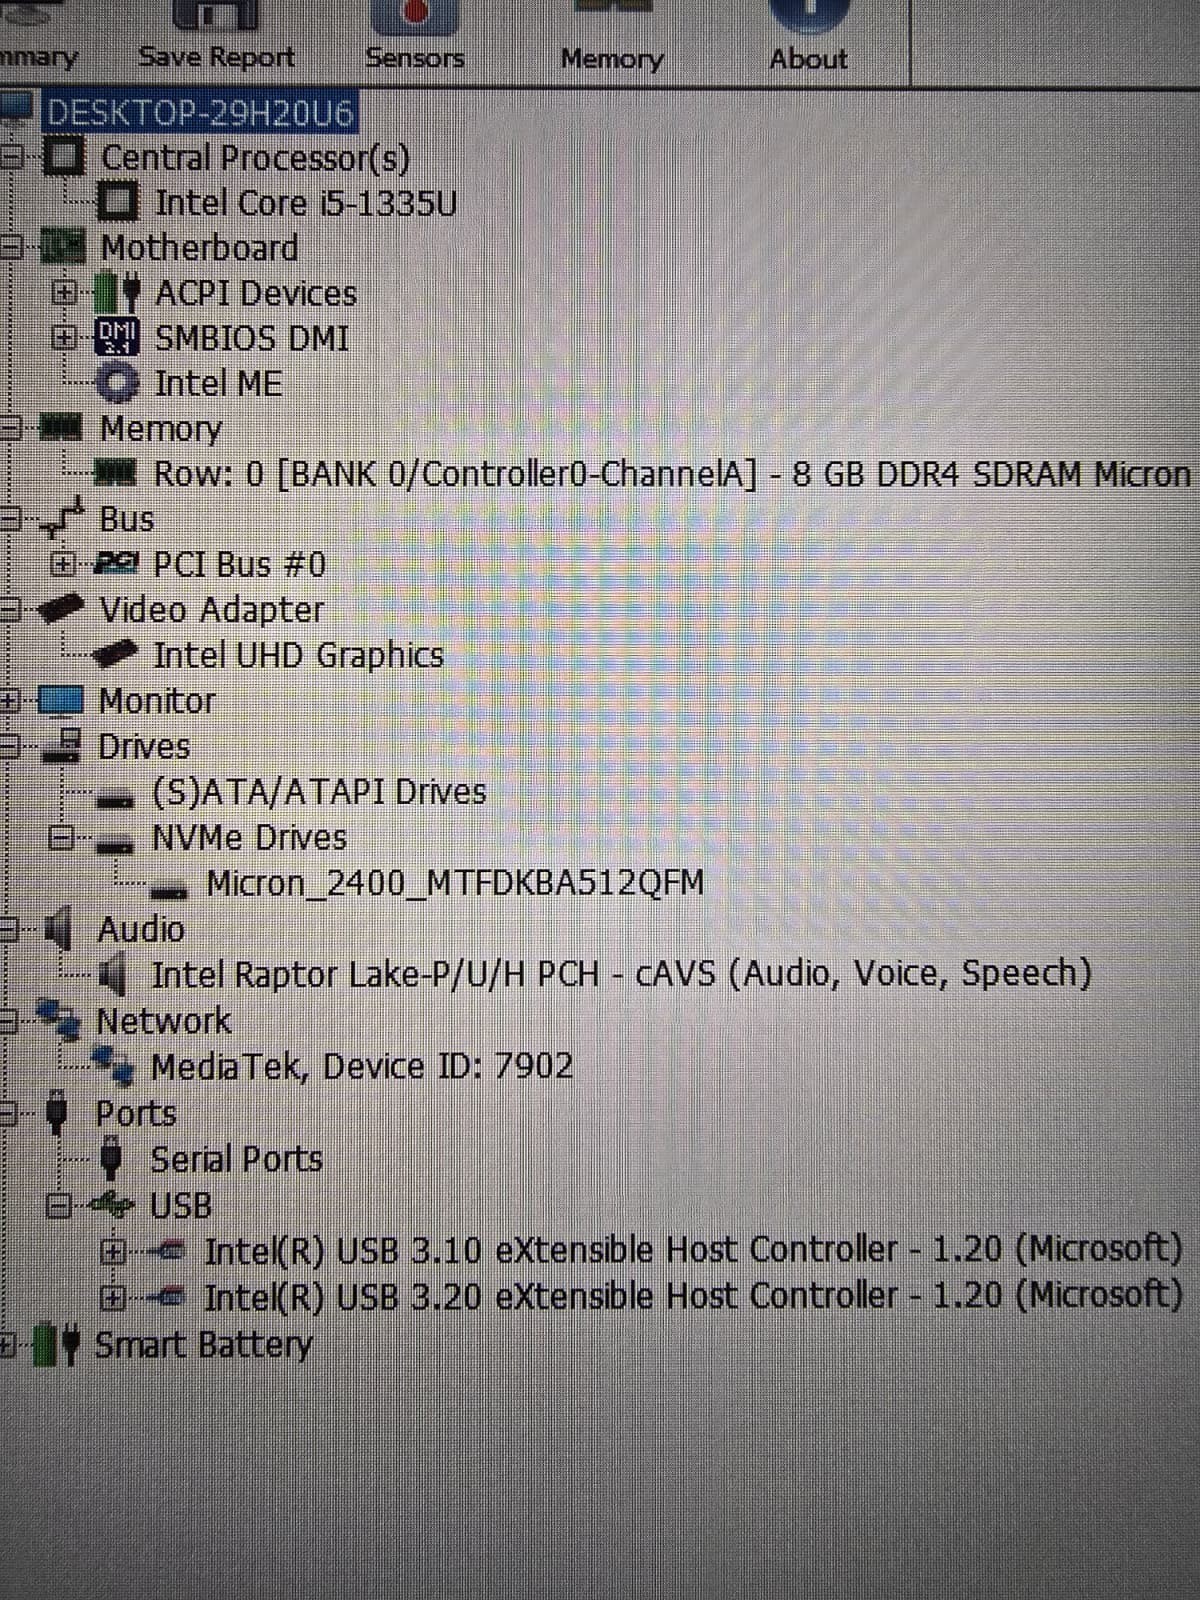Image resolution: width=1200 pixels, height=1600 pixels.
Task: Collapse the USB node
Action: [60, 1206]
